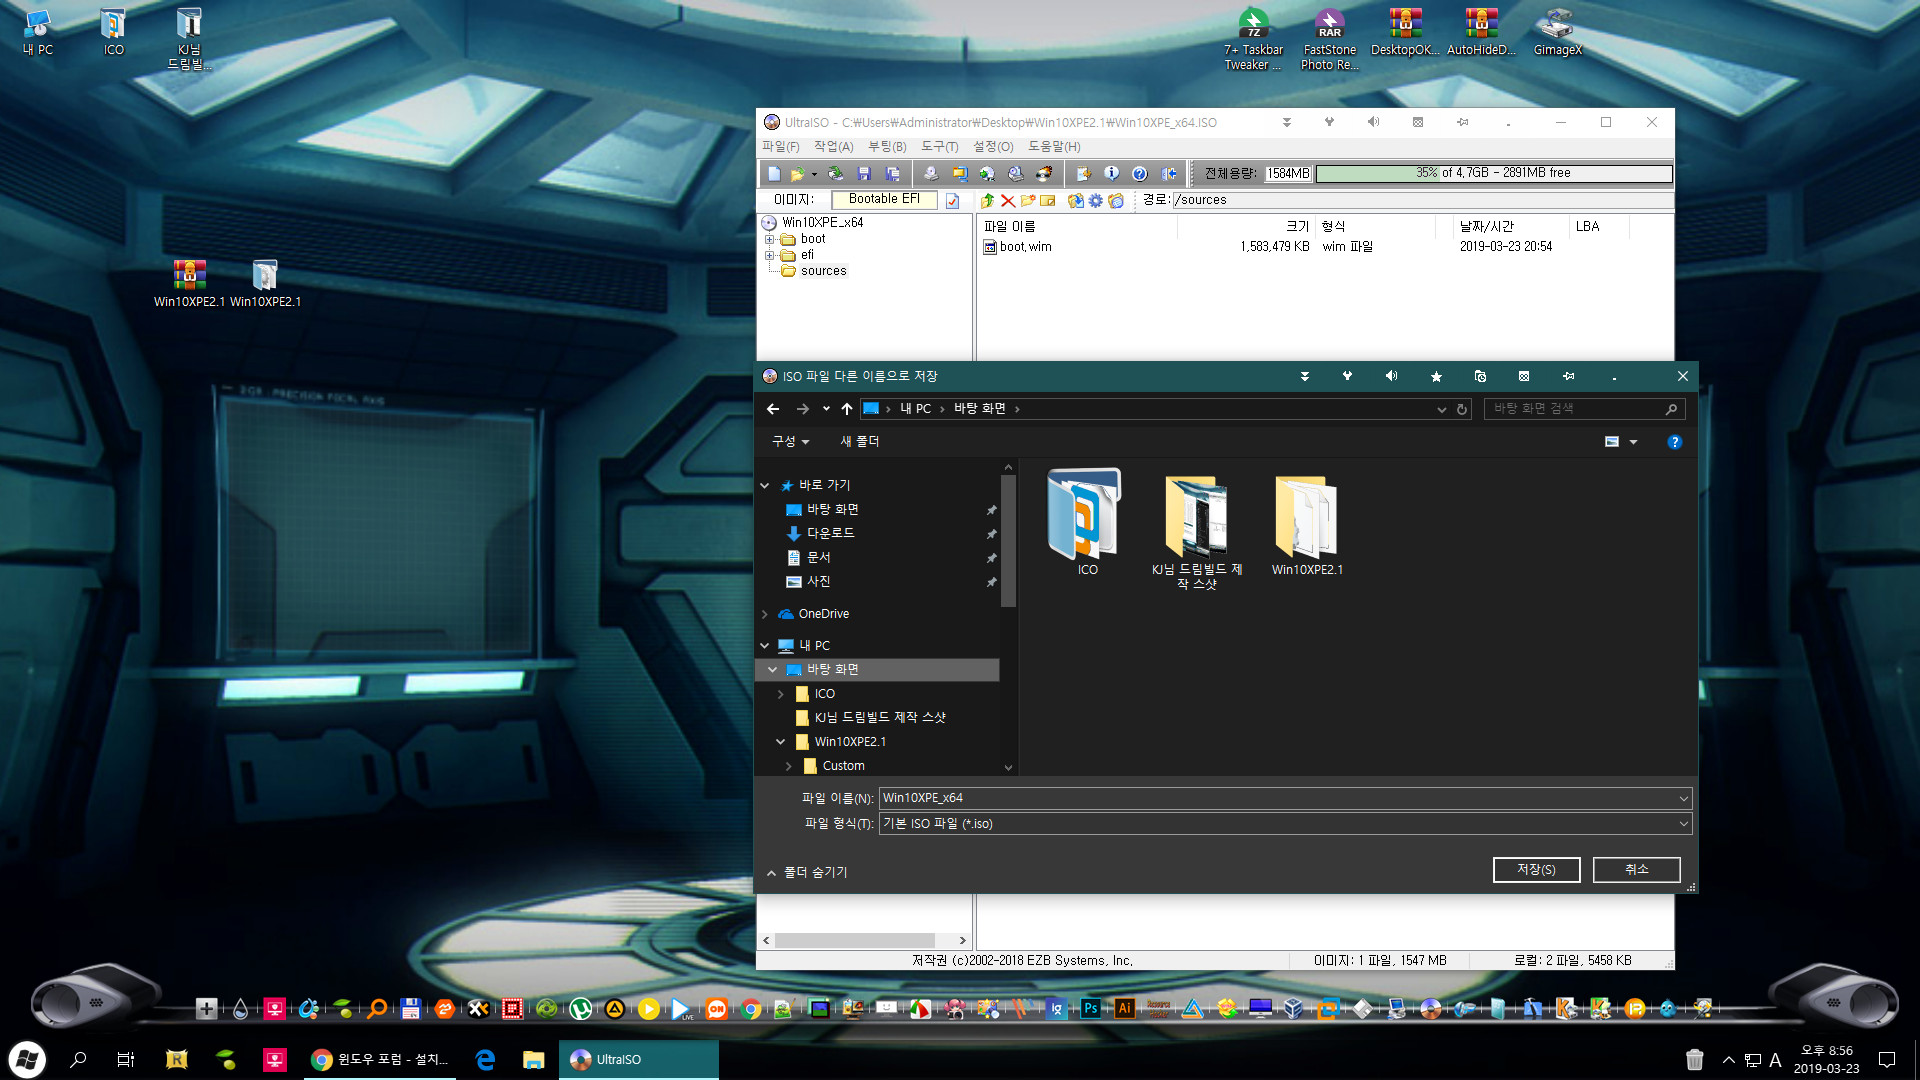
Task: Select the sources folder in UltraISO tree
Action: pyautogui.click(x=823, y=271)
